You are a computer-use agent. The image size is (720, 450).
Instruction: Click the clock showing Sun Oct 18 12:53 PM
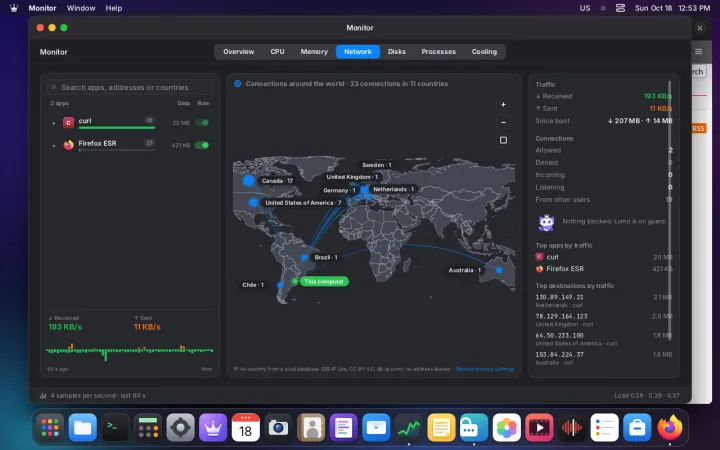click(672, 8)
